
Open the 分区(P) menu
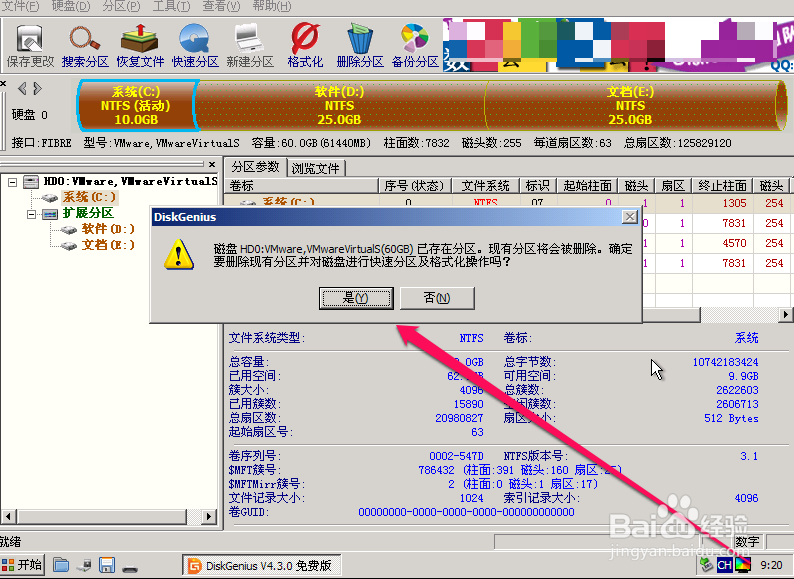tap(121, 6)
